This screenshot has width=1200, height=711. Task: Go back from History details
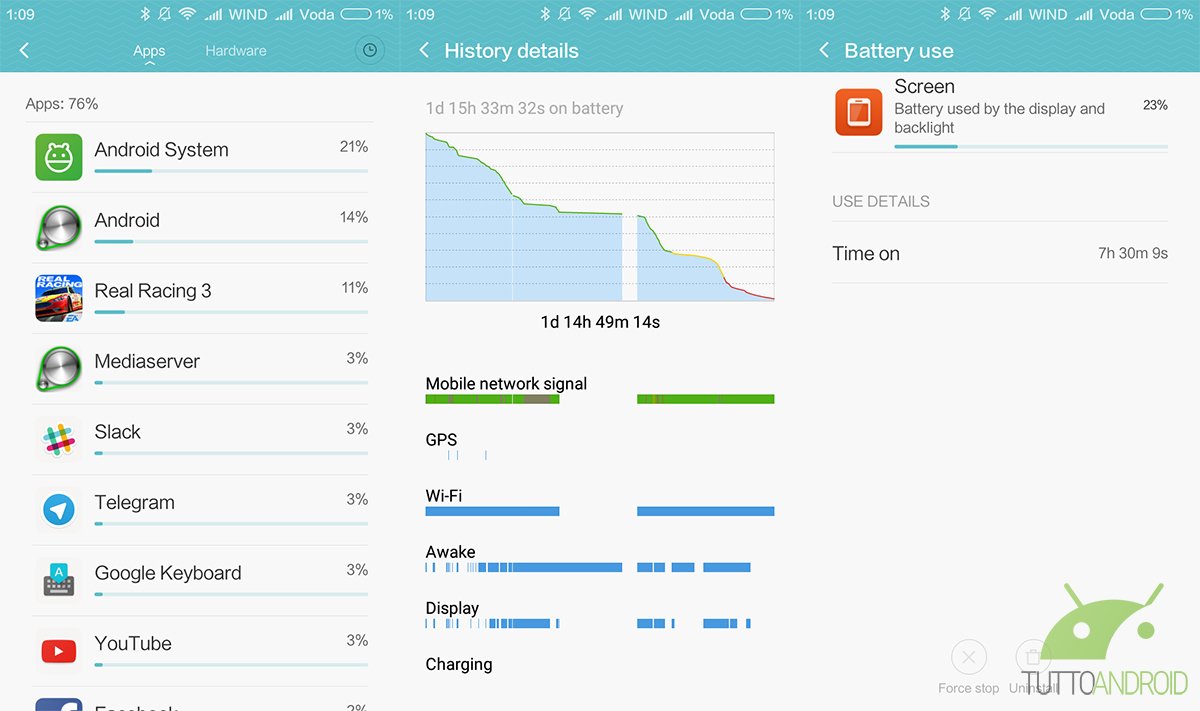[x=424, y=50]
